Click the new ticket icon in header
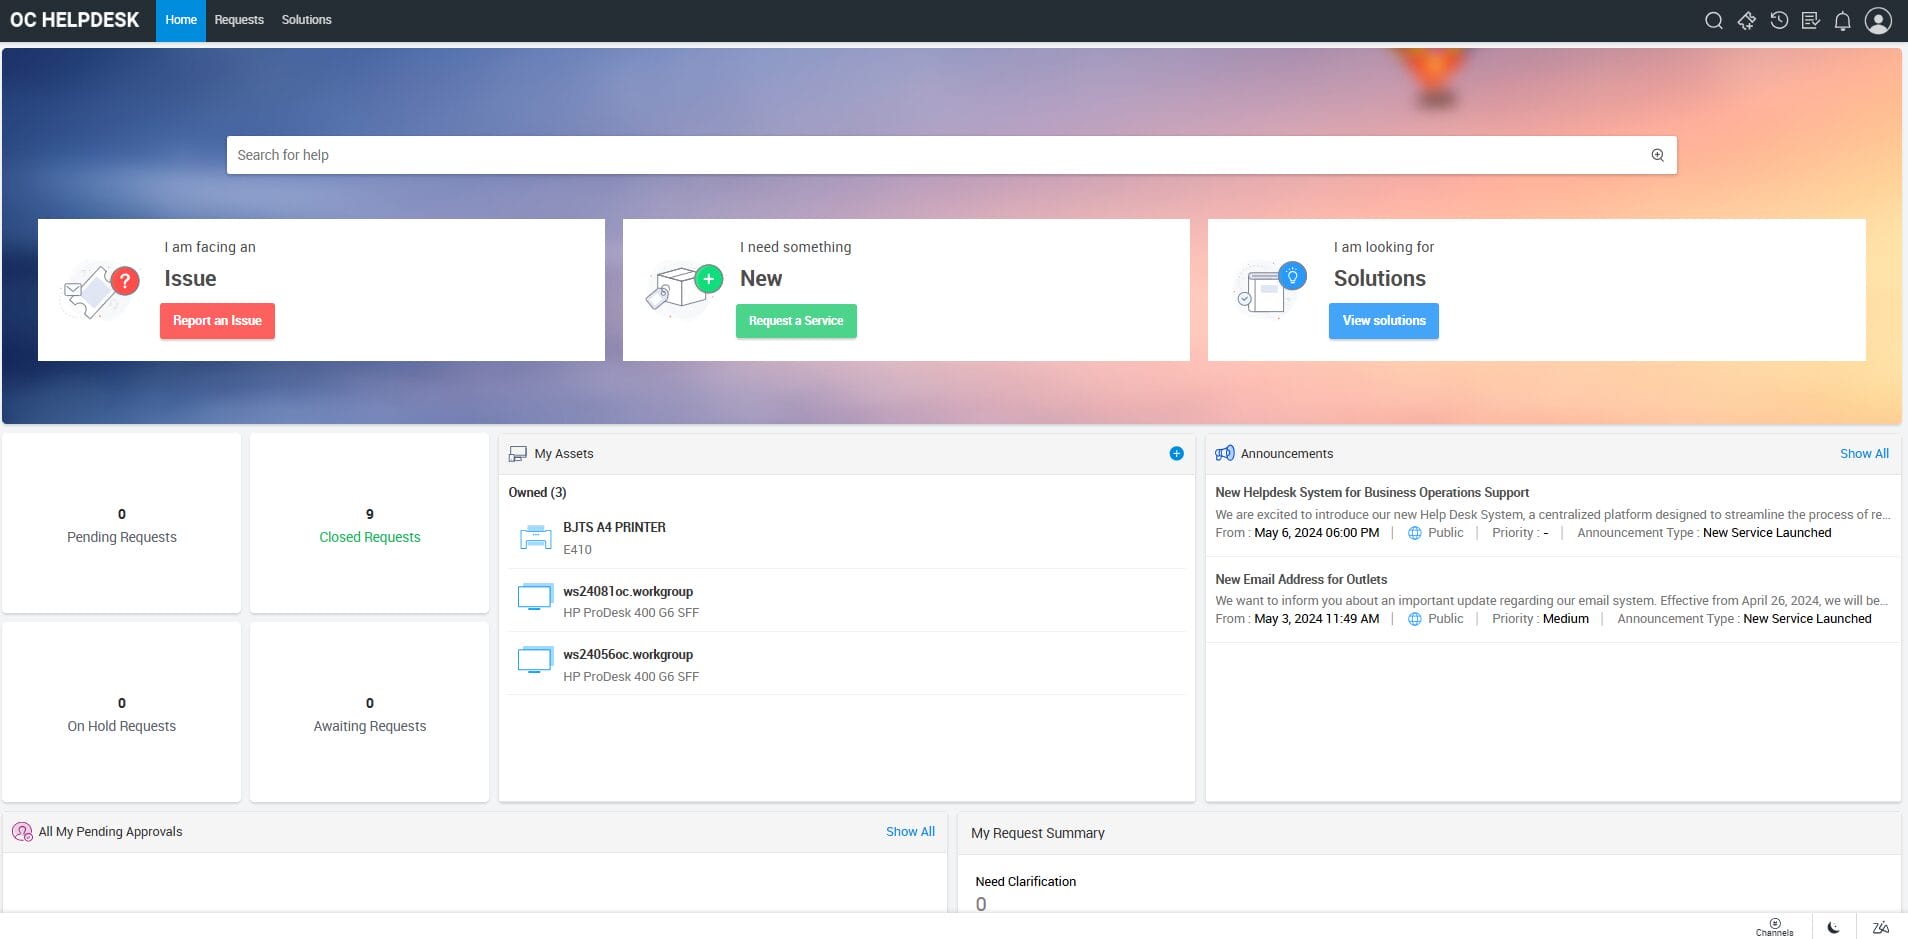This screenshot has width=1908, height=939. [1746, 21]
